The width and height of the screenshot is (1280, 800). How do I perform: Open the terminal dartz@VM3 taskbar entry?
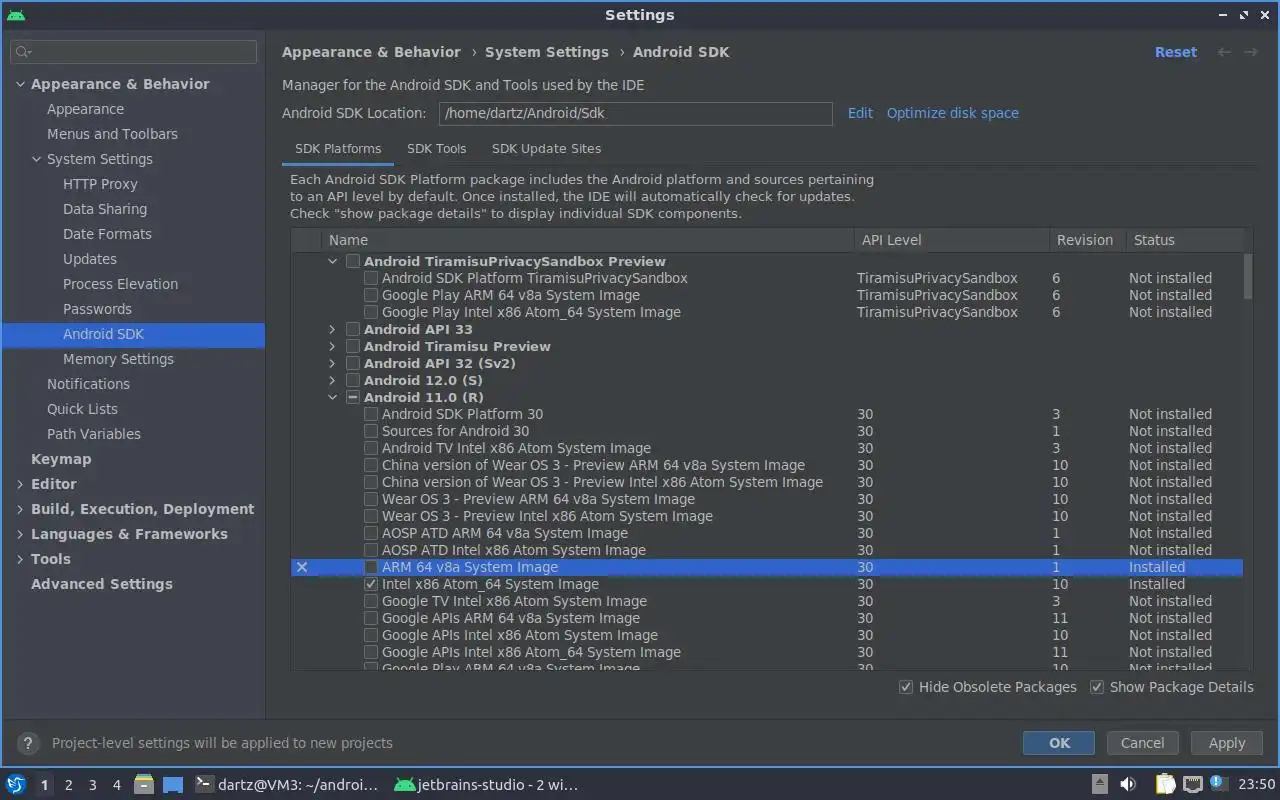(287, 784)
